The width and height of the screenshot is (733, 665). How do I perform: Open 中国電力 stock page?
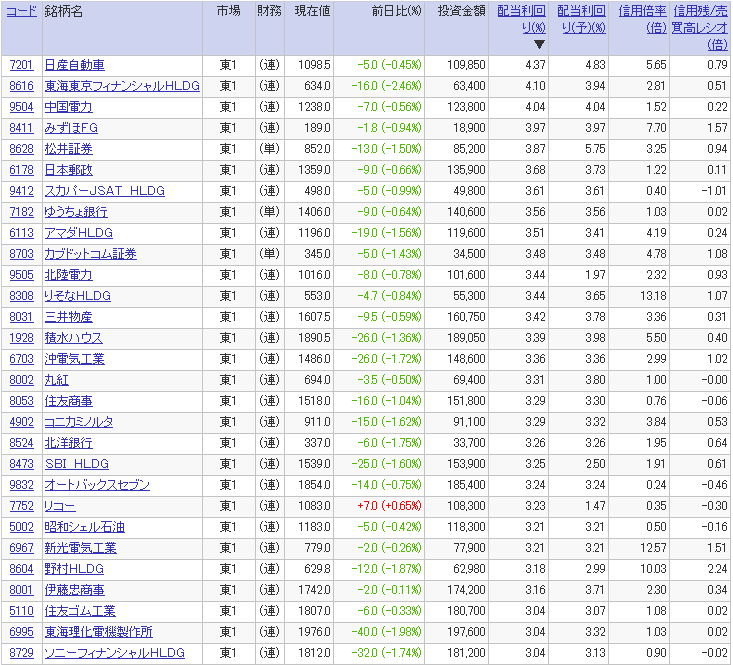68,107
